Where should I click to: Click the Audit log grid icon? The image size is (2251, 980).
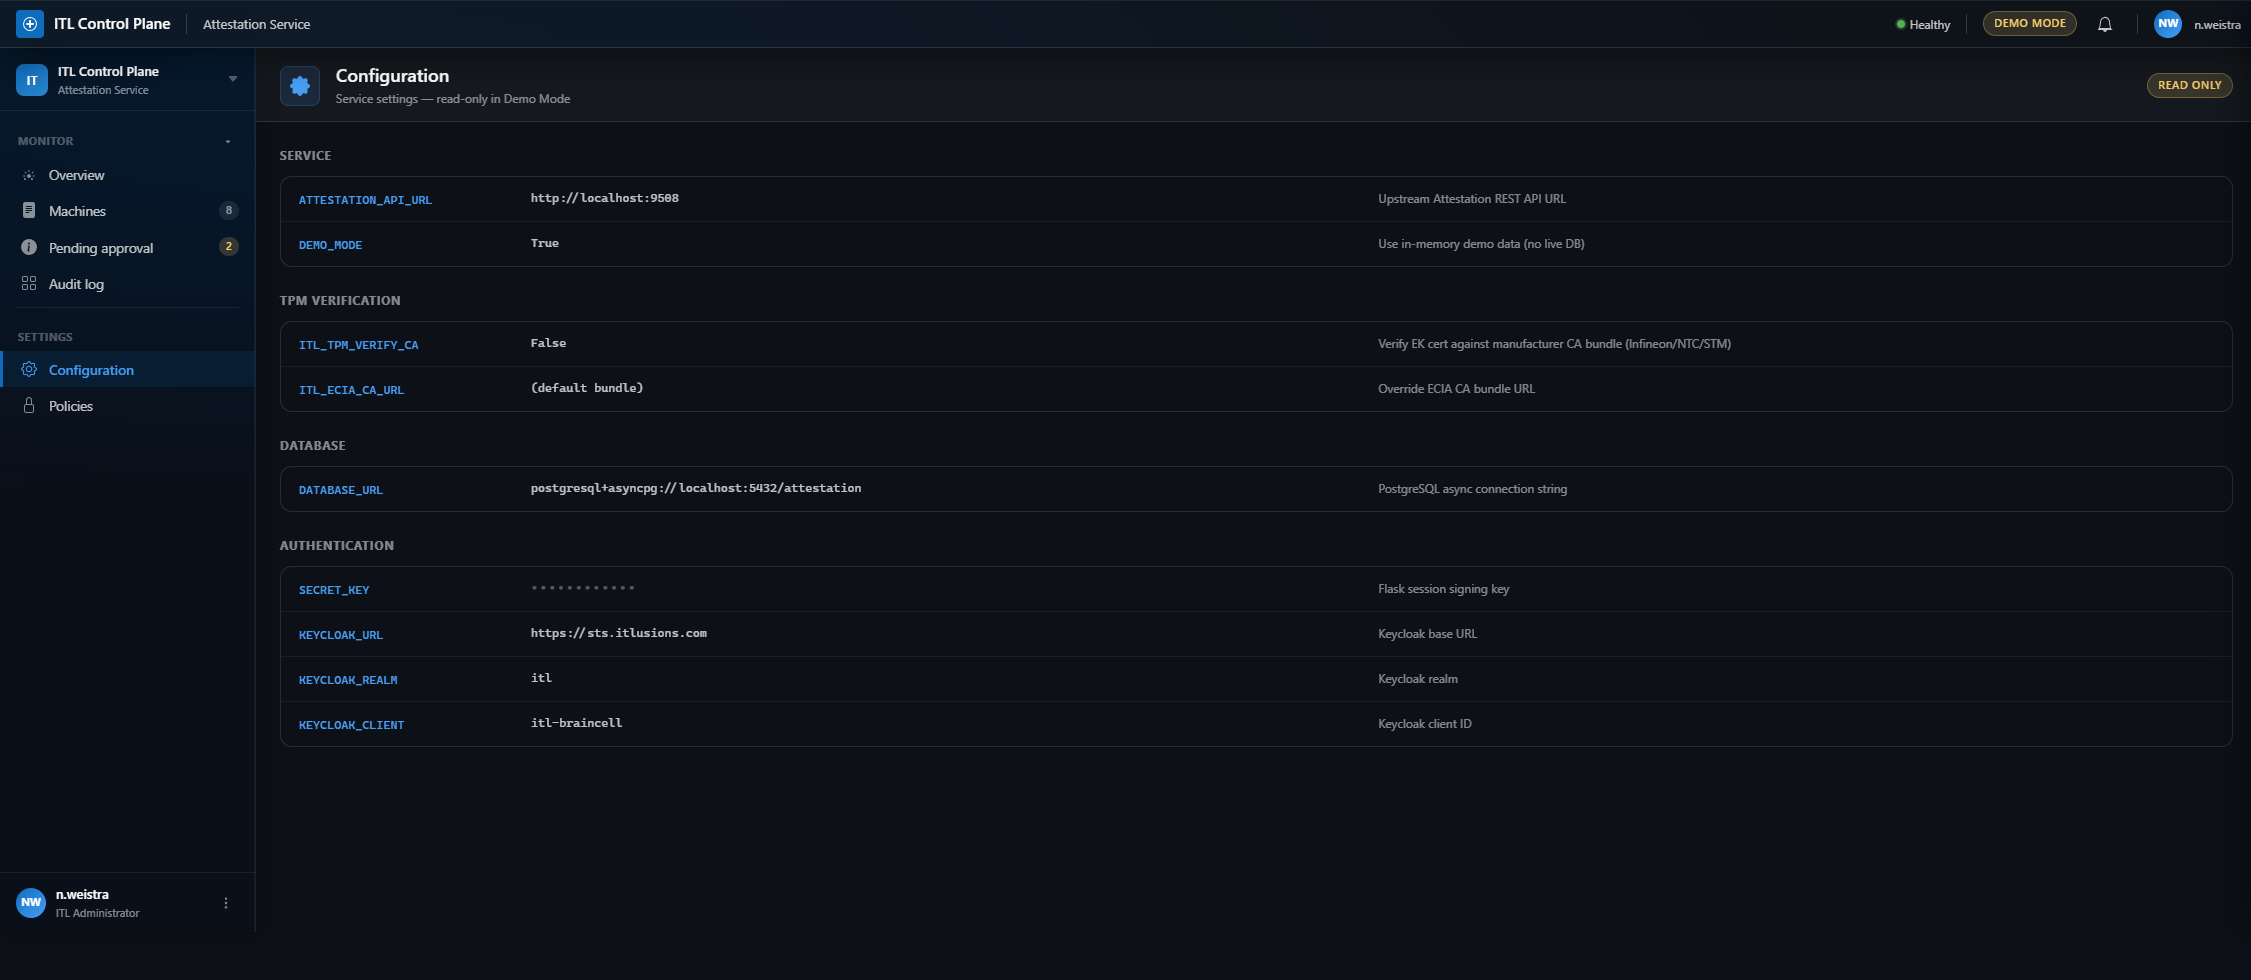(x=29, y=284)
